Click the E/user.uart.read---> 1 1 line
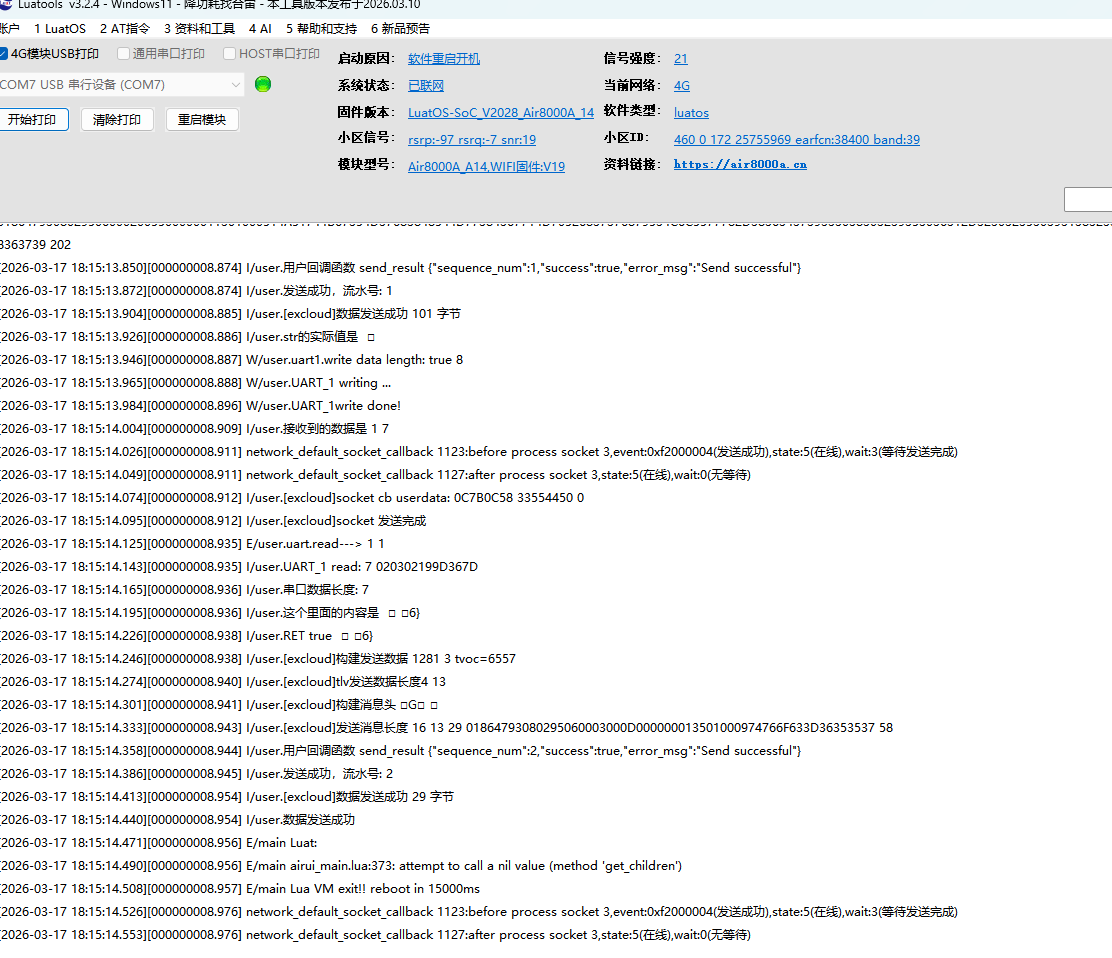 click(192, 543)
